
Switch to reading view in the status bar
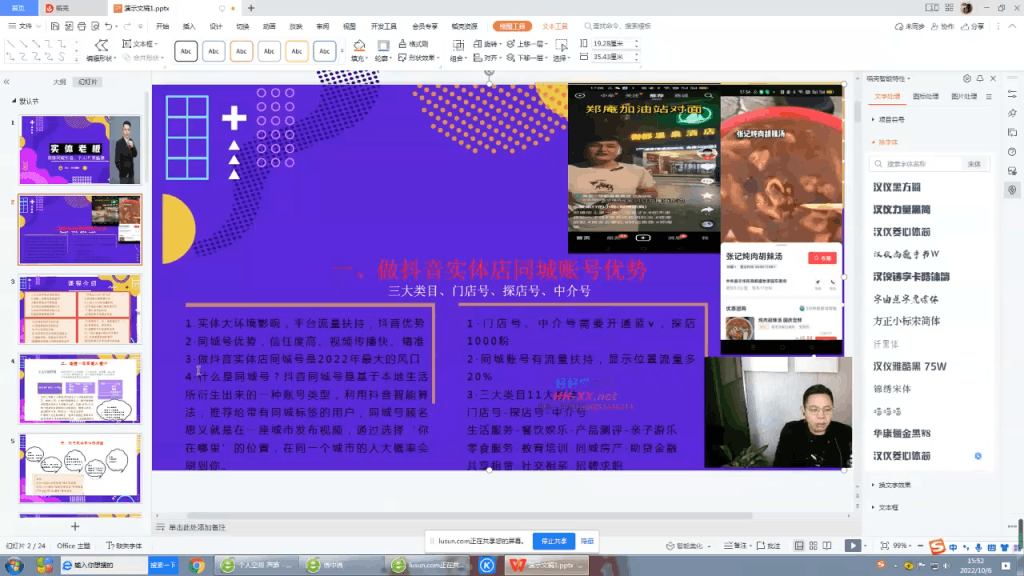click(827, 545)
